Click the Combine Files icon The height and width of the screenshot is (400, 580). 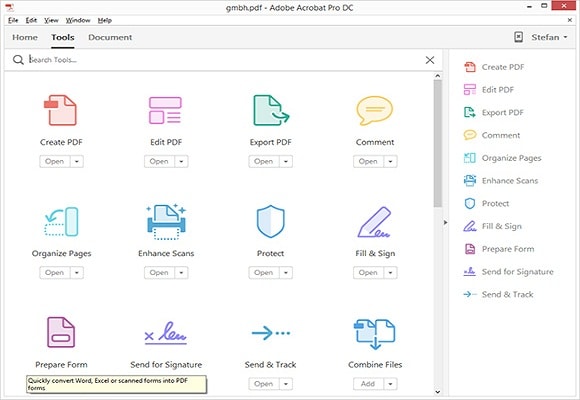(x=375, y=334)
